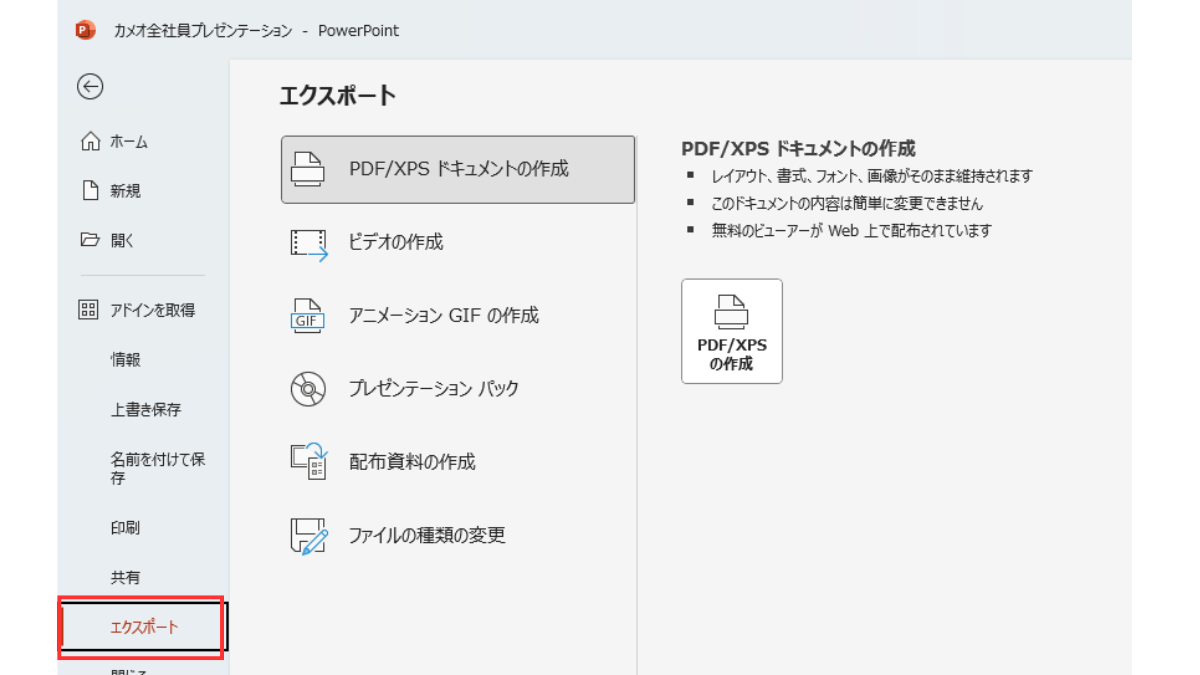Click the New blank page icon
Image resolution: width=1200 pixels, height=675 pixels.
90,191
